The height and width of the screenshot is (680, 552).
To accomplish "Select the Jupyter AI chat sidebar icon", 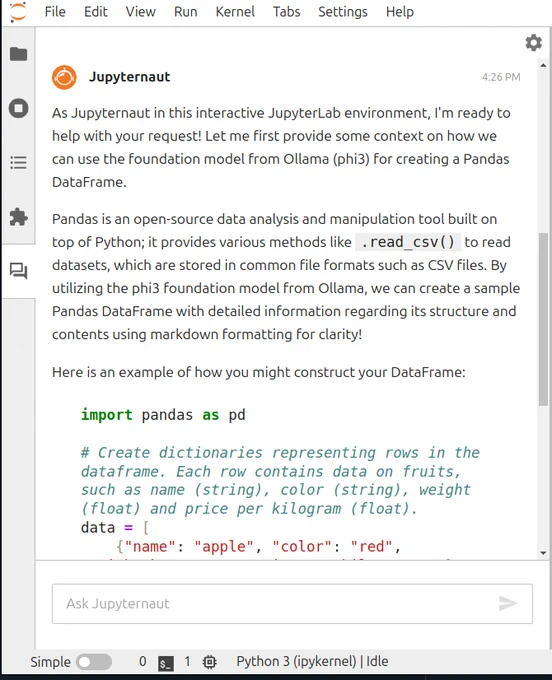I will coord(18,271).
